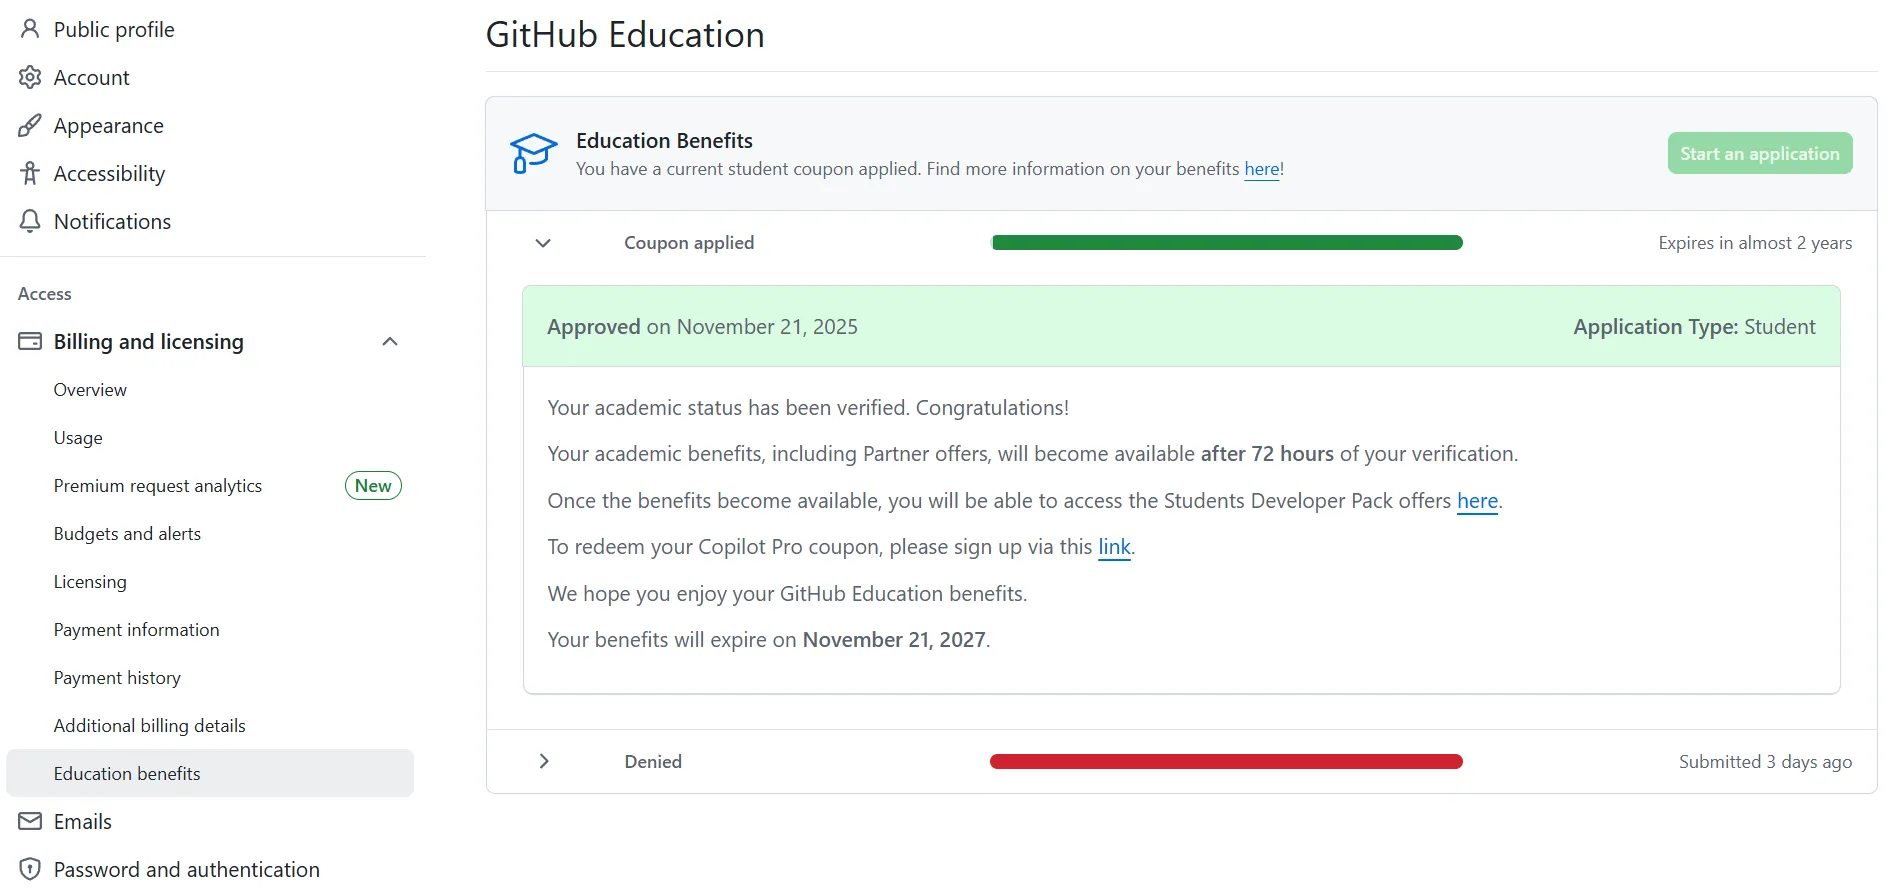Open the Copilot Pro coupon link
Image resolution: width=1892 pixels, height=893 pixels.
1114,547
